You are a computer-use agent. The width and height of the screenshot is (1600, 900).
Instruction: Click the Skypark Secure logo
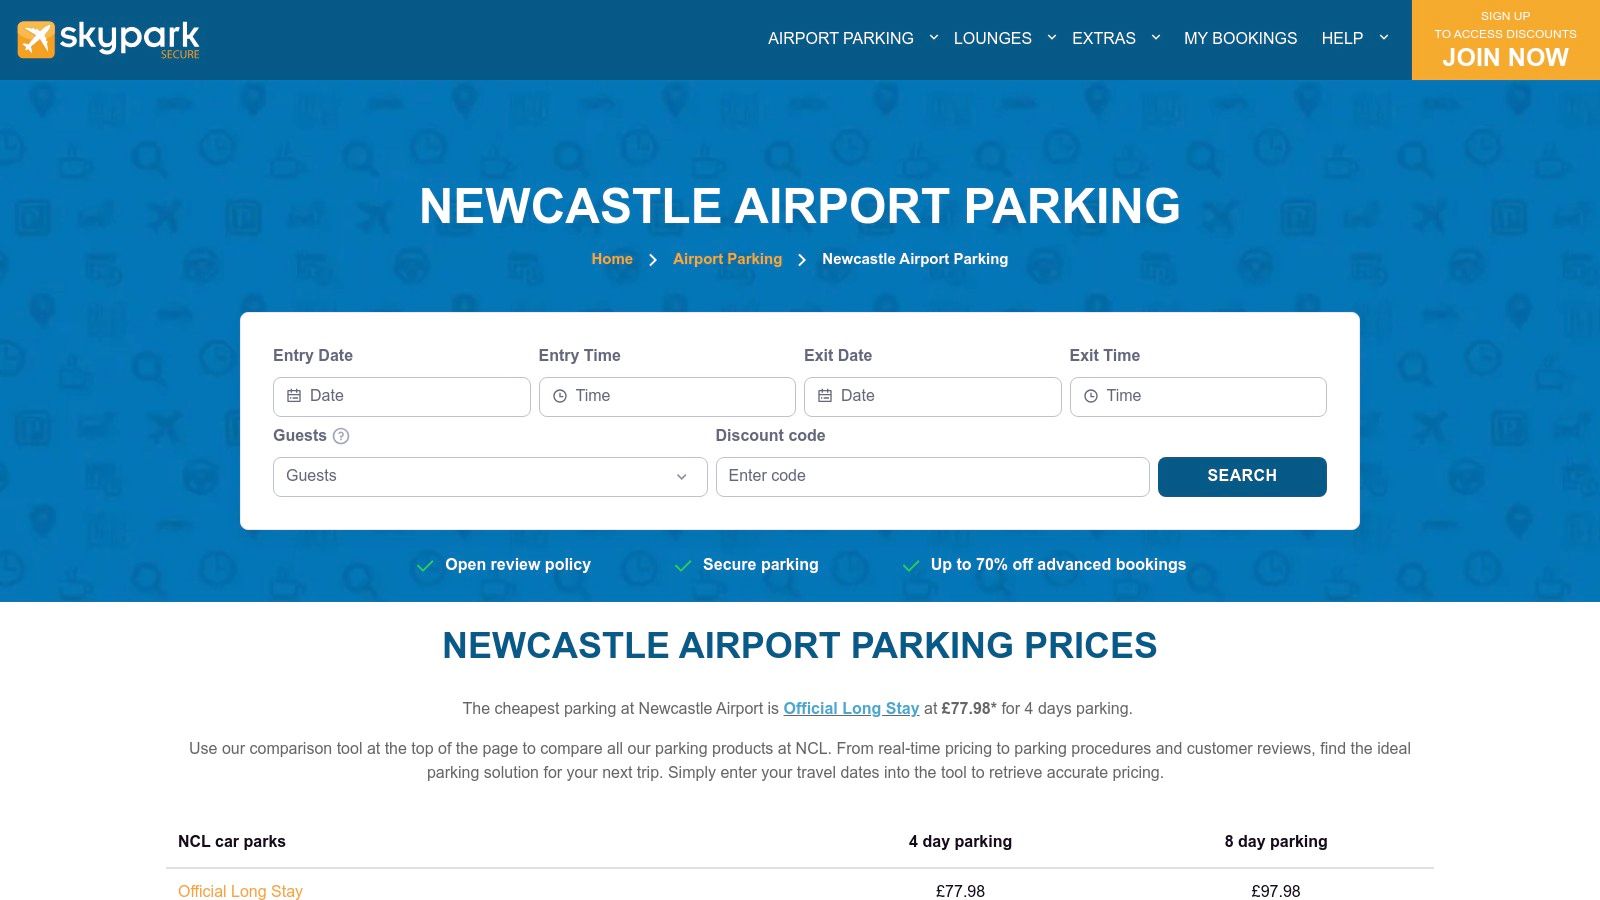pos(107,40)
